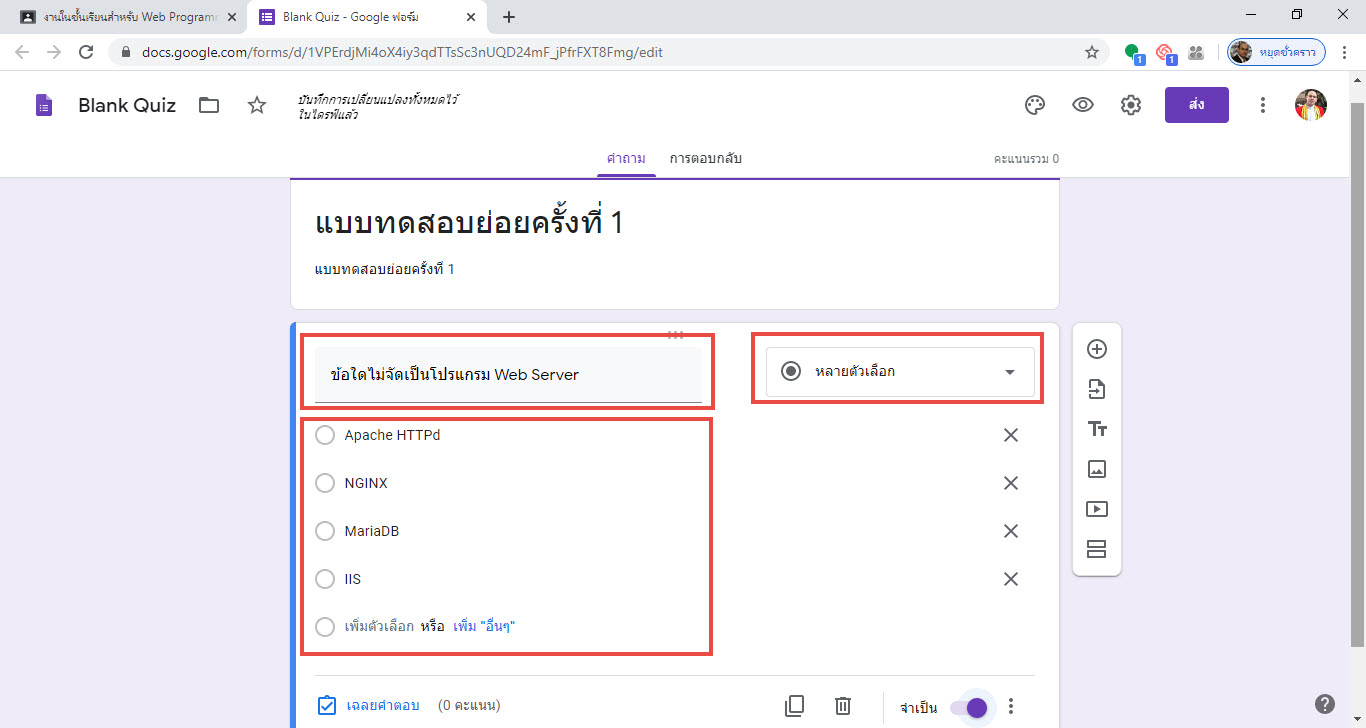The width and height of the screenshot is (1366, 728).
Task: Open เฉลยคำตอบ answer key
Action: click(x=368, y=706)
